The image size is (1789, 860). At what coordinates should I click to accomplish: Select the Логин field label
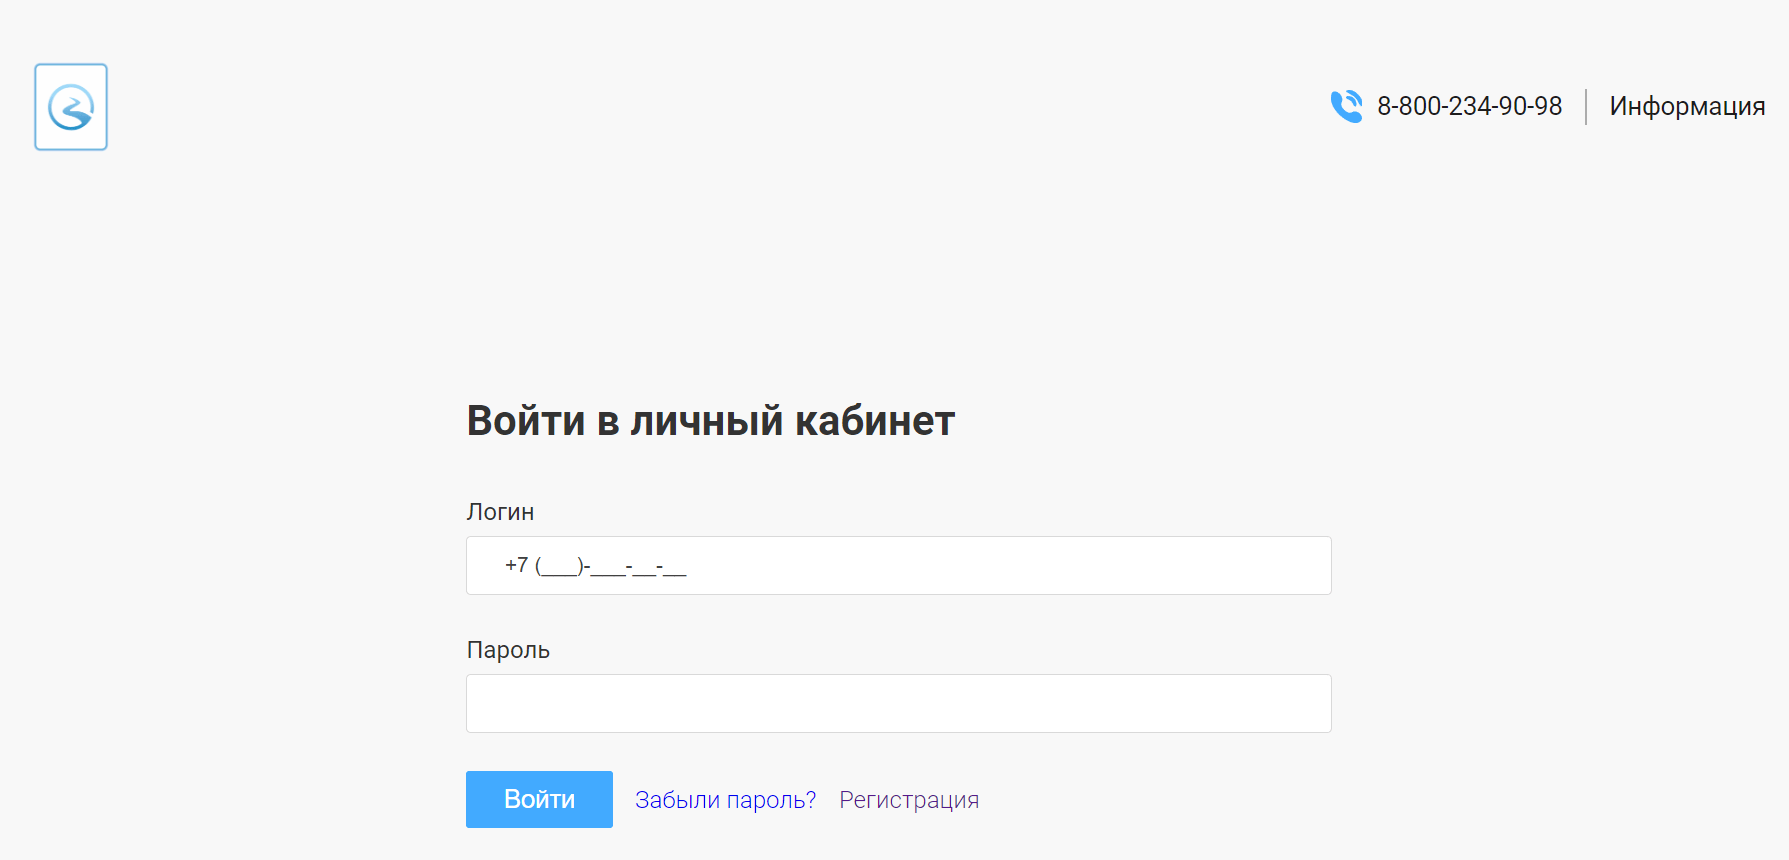click(500, 512)
